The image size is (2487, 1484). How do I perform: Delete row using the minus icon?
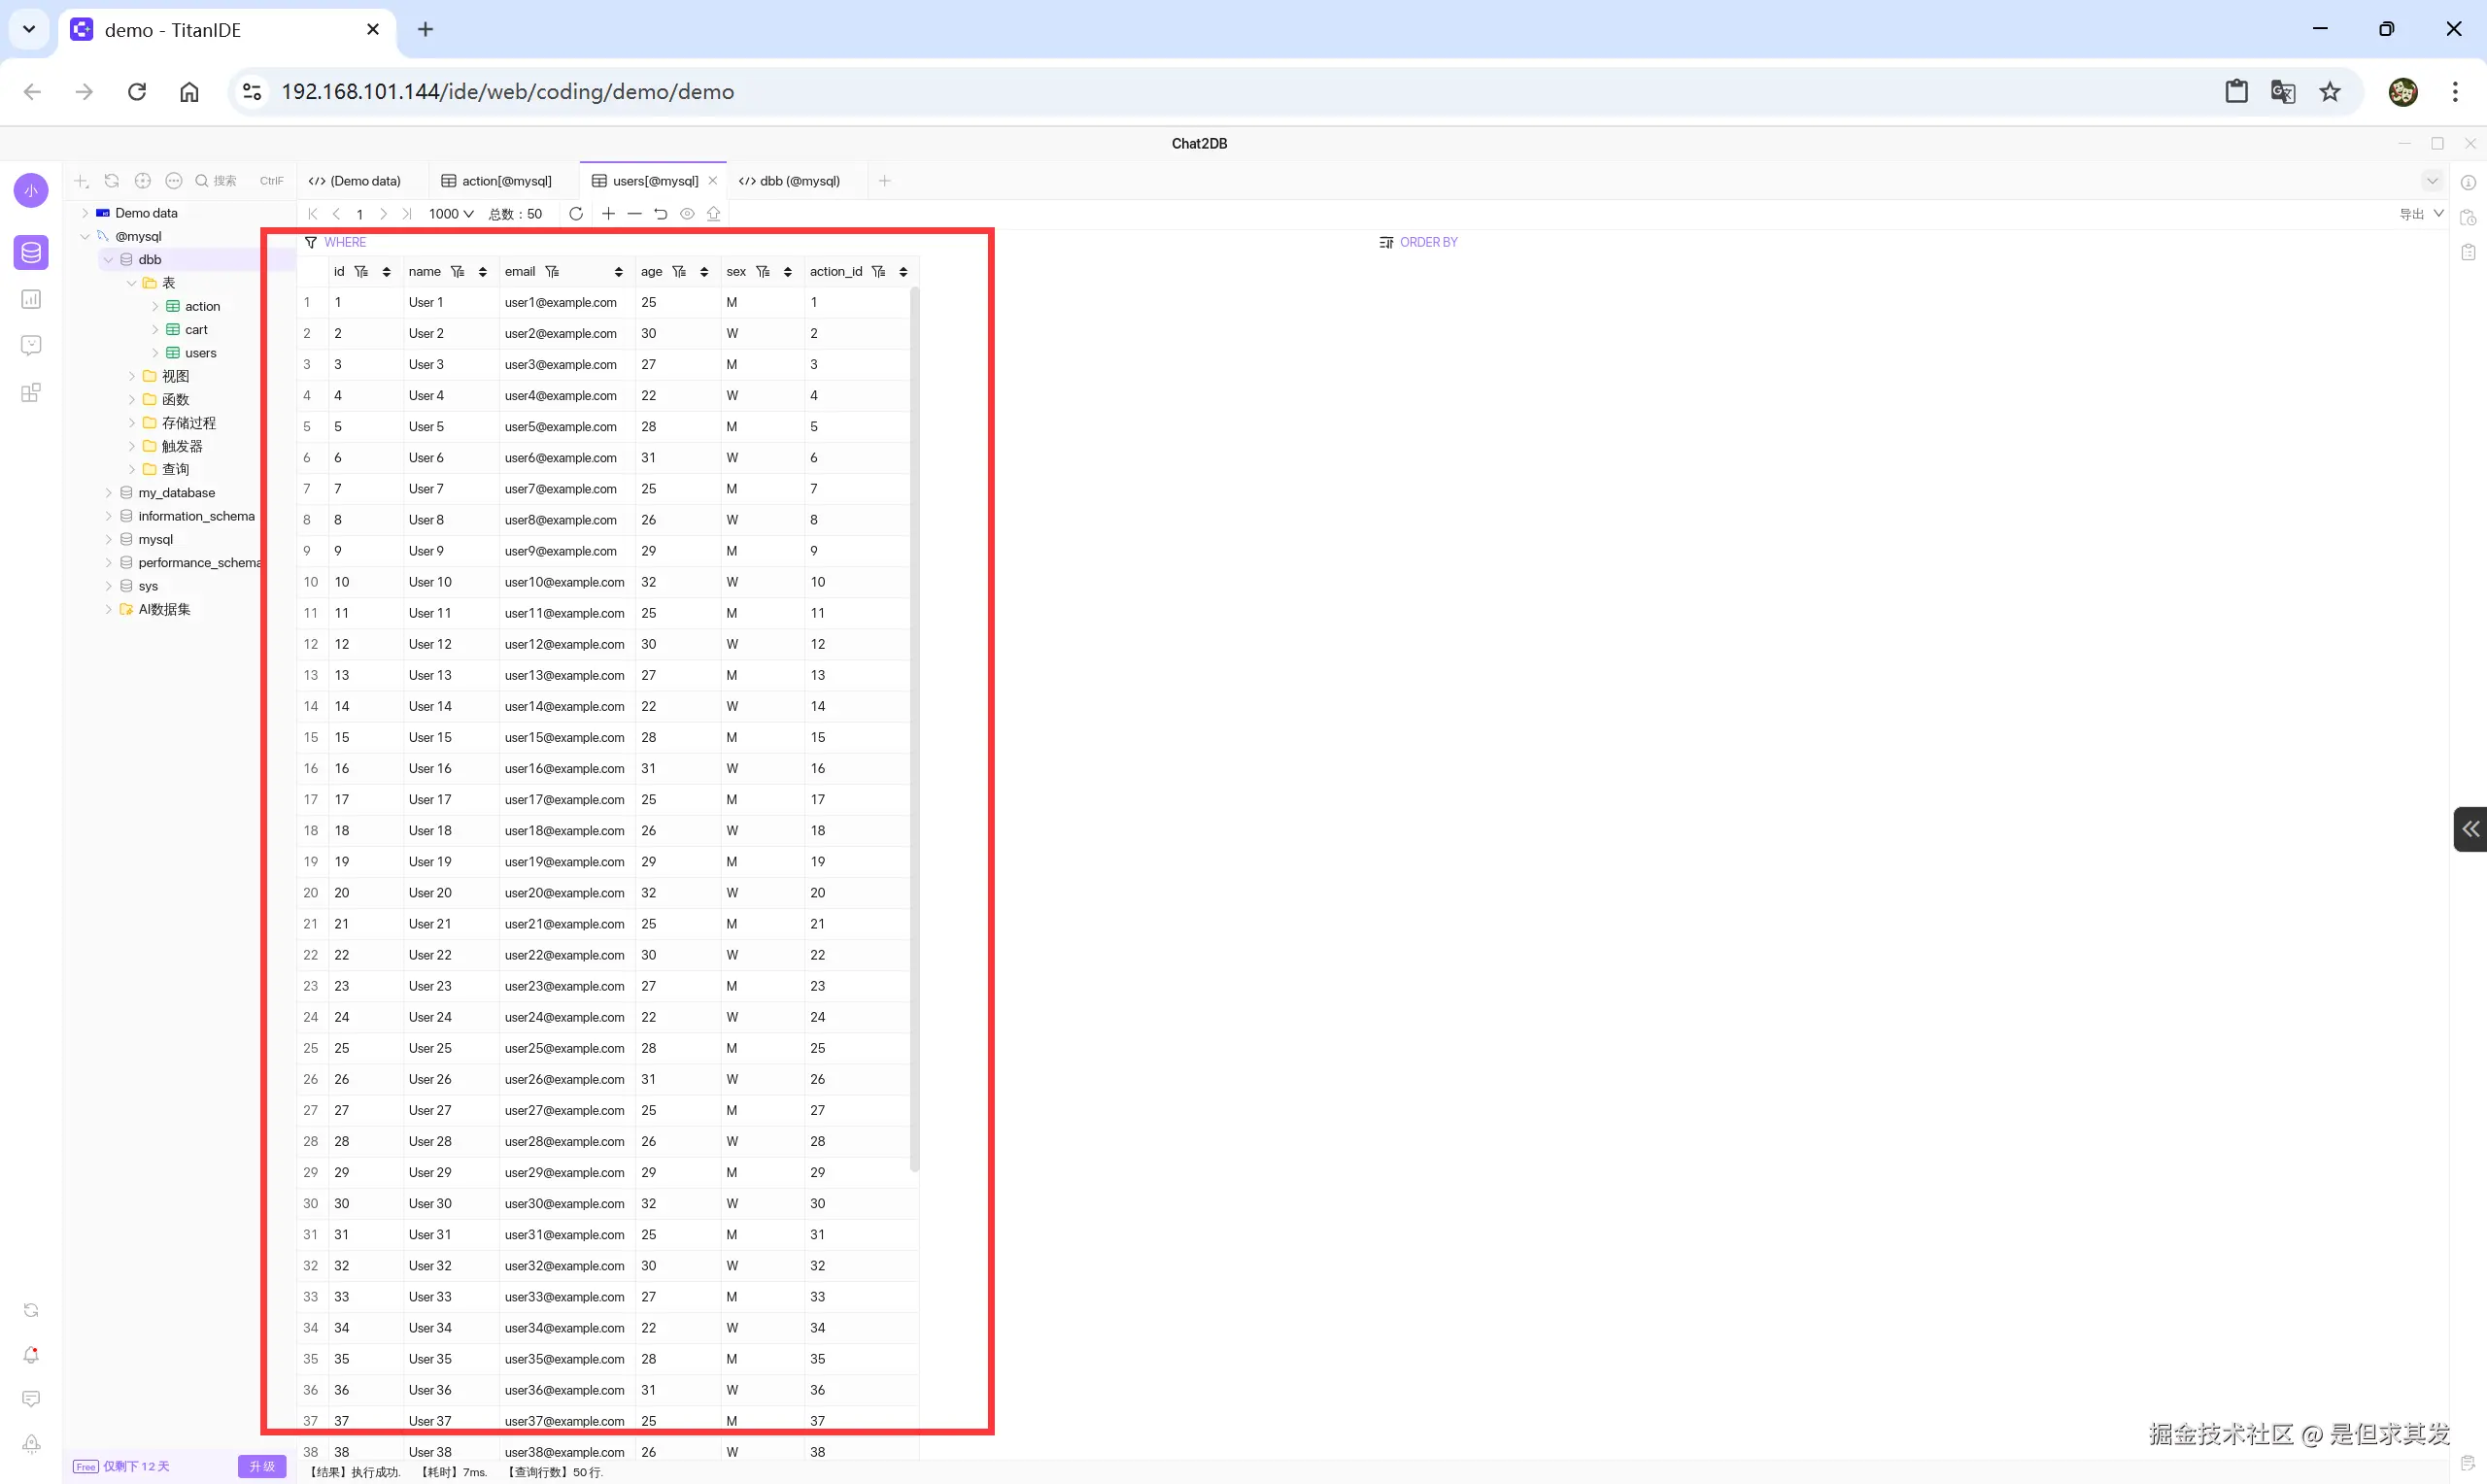(634, 213)
